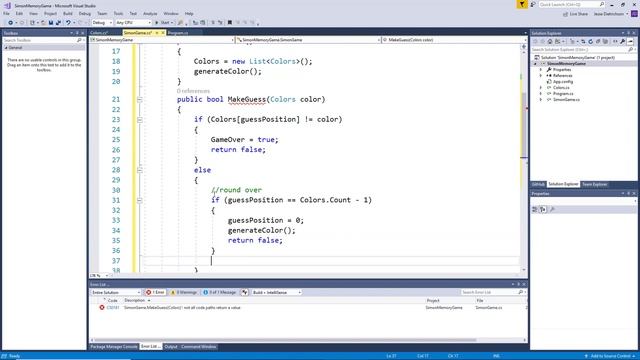Switch to the Package Manager Console tab
This screenshot has height=360, width=640.
(114, 347)
